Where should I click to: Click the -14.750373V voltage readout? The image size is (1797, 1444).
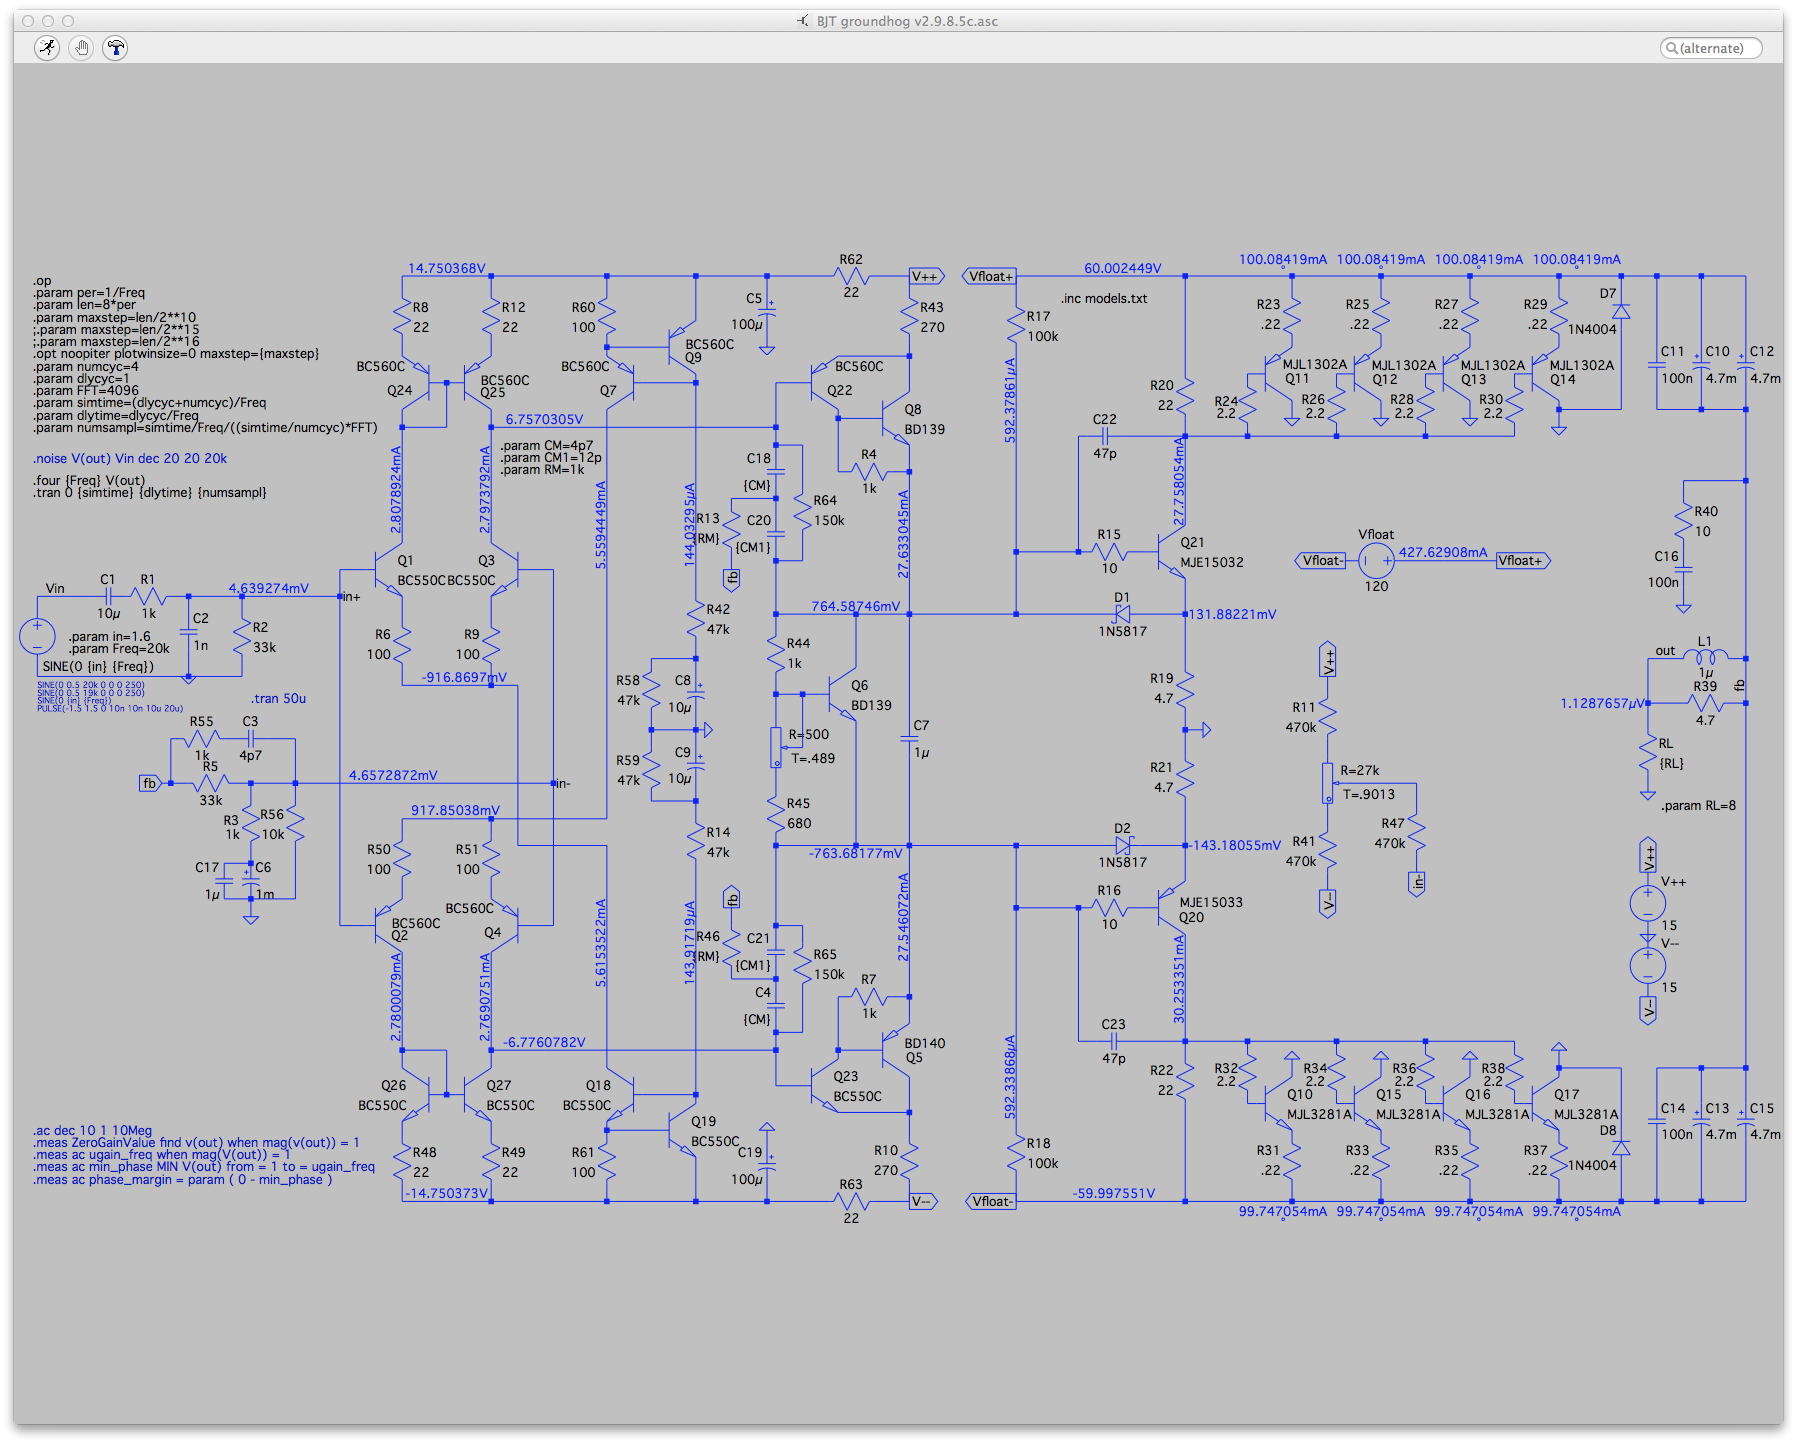point(446,1194)
